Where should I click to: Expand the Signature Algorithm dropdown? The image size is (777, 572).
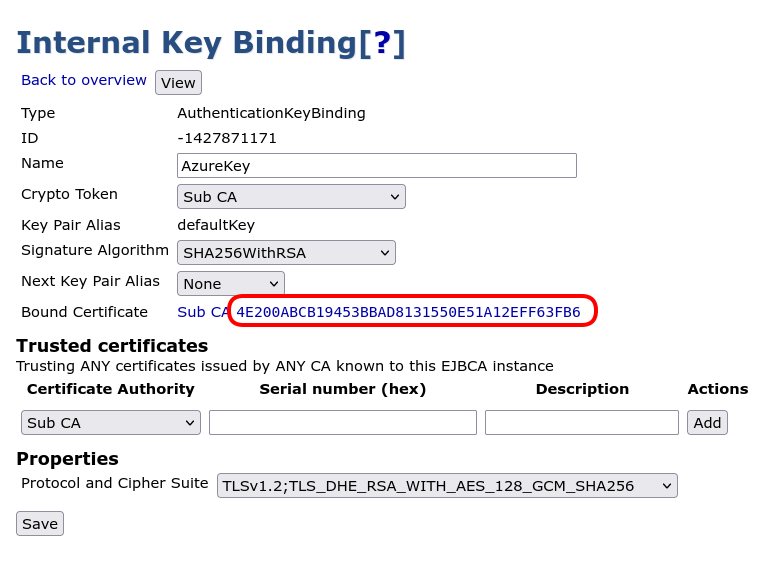(x=286, y=253)
